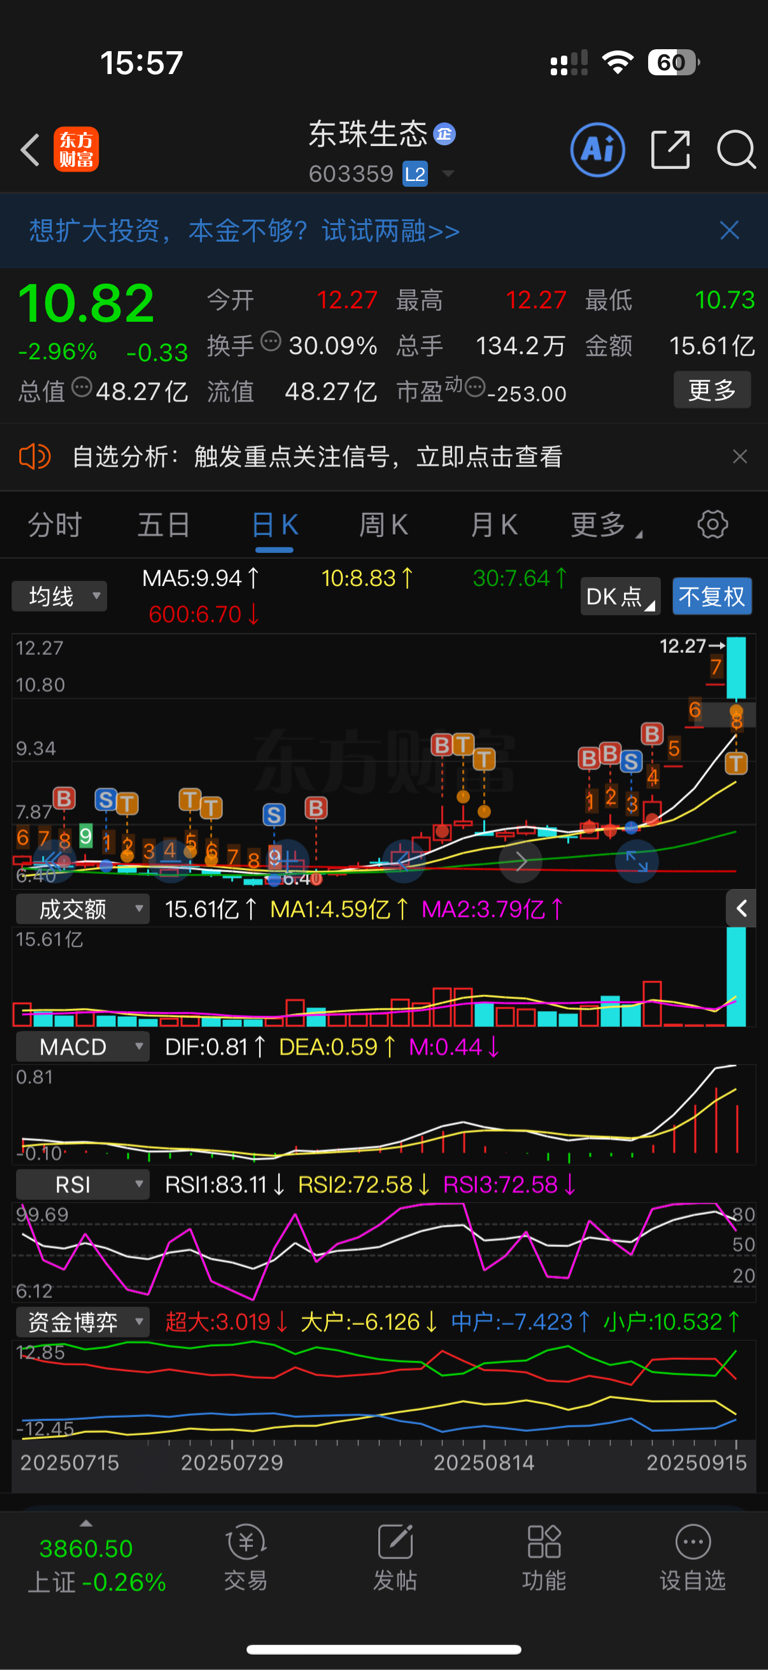Click the current price 10.82
The height and width of the screenshot is (1670, 768).
click(86, 303)
